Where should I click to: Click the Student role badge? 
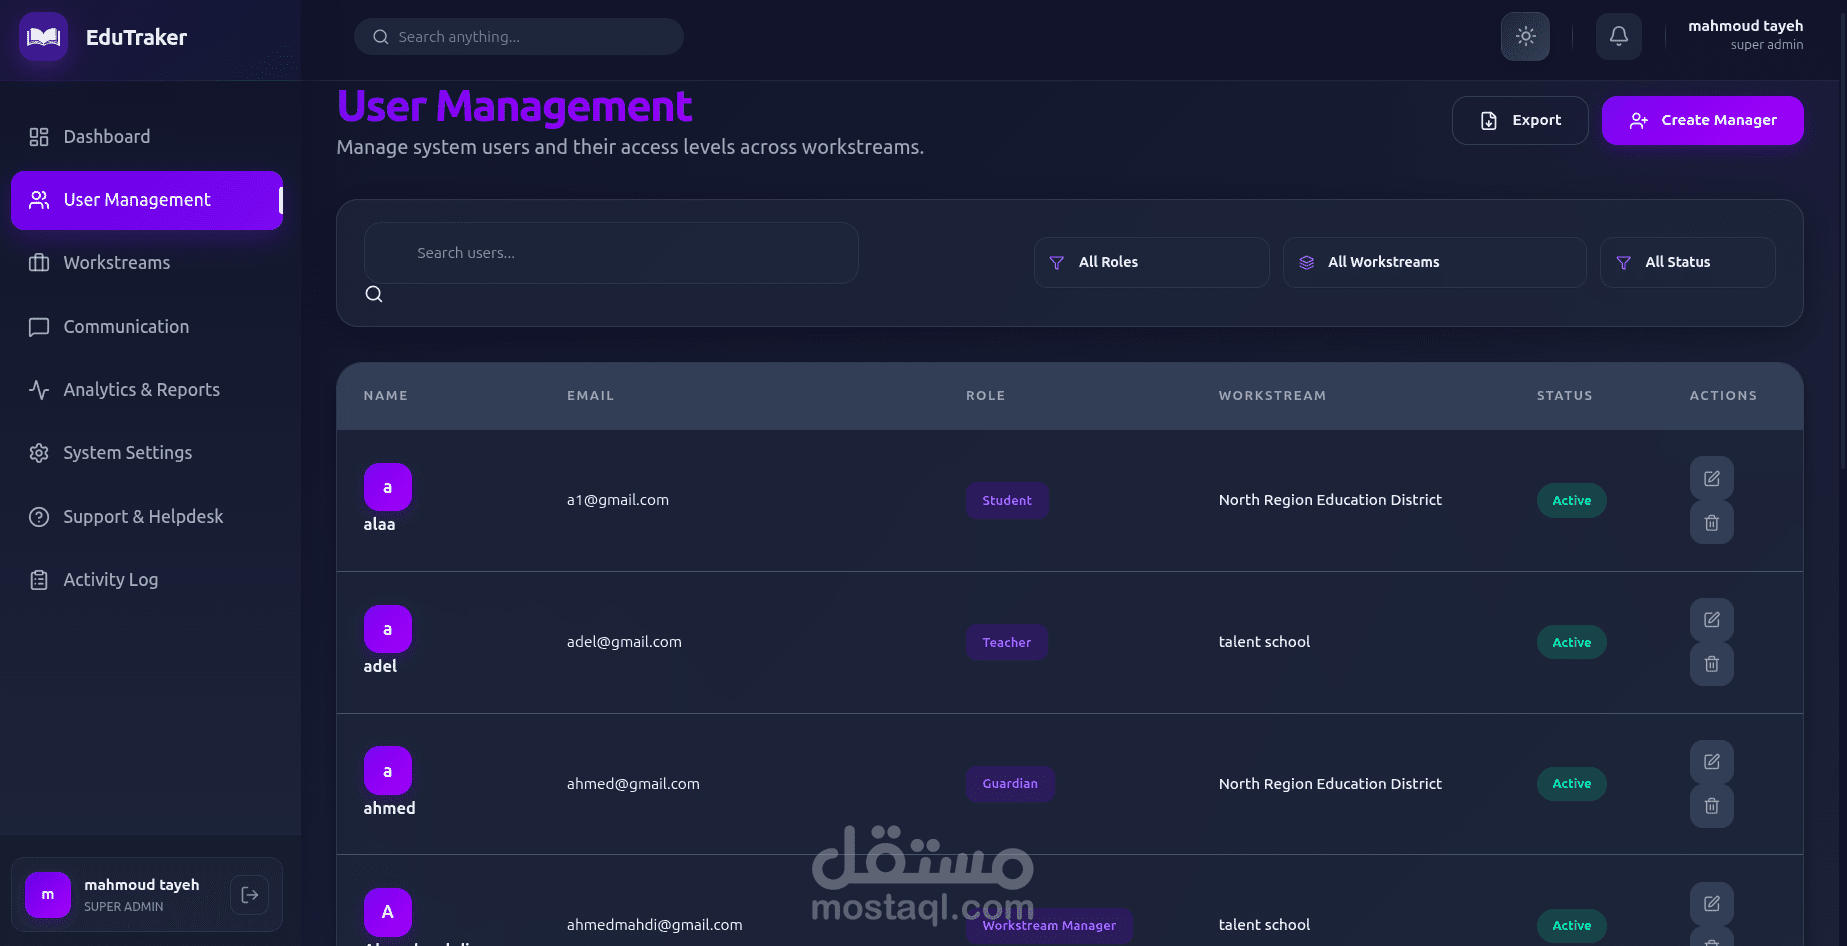tap(1007, 501)
